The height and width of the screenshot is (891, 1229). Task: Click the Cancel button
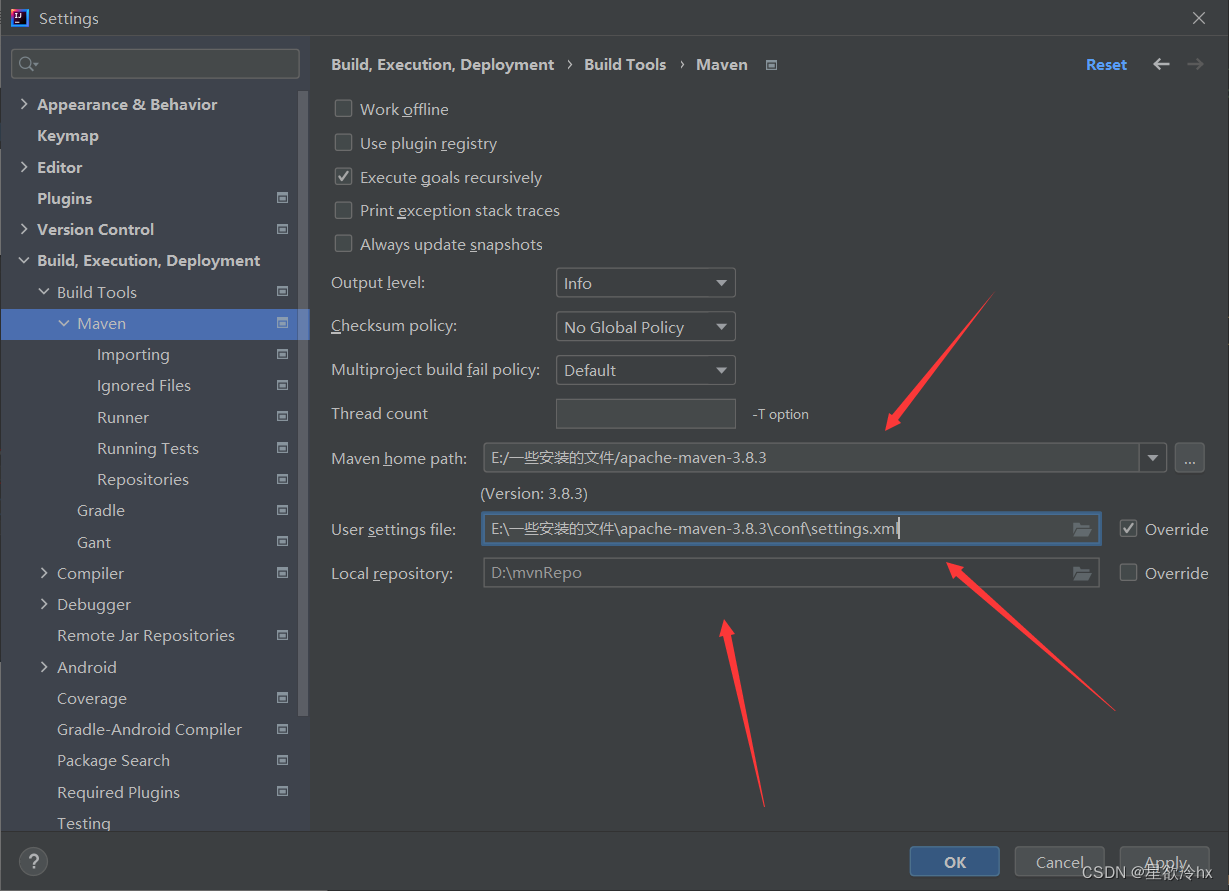point(1059,862)
